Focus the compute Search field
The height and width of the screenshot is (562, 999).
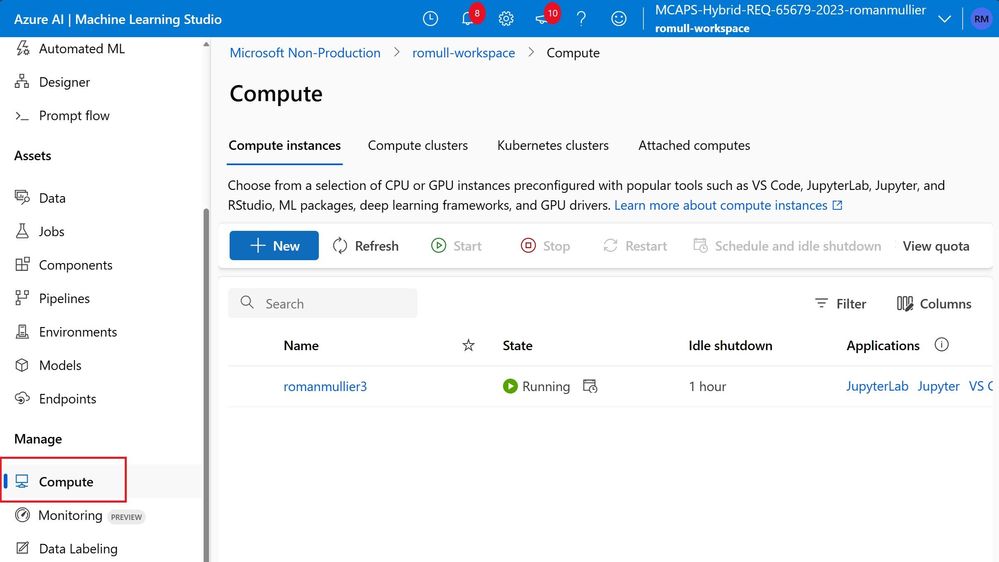click(x=323, y=303)
